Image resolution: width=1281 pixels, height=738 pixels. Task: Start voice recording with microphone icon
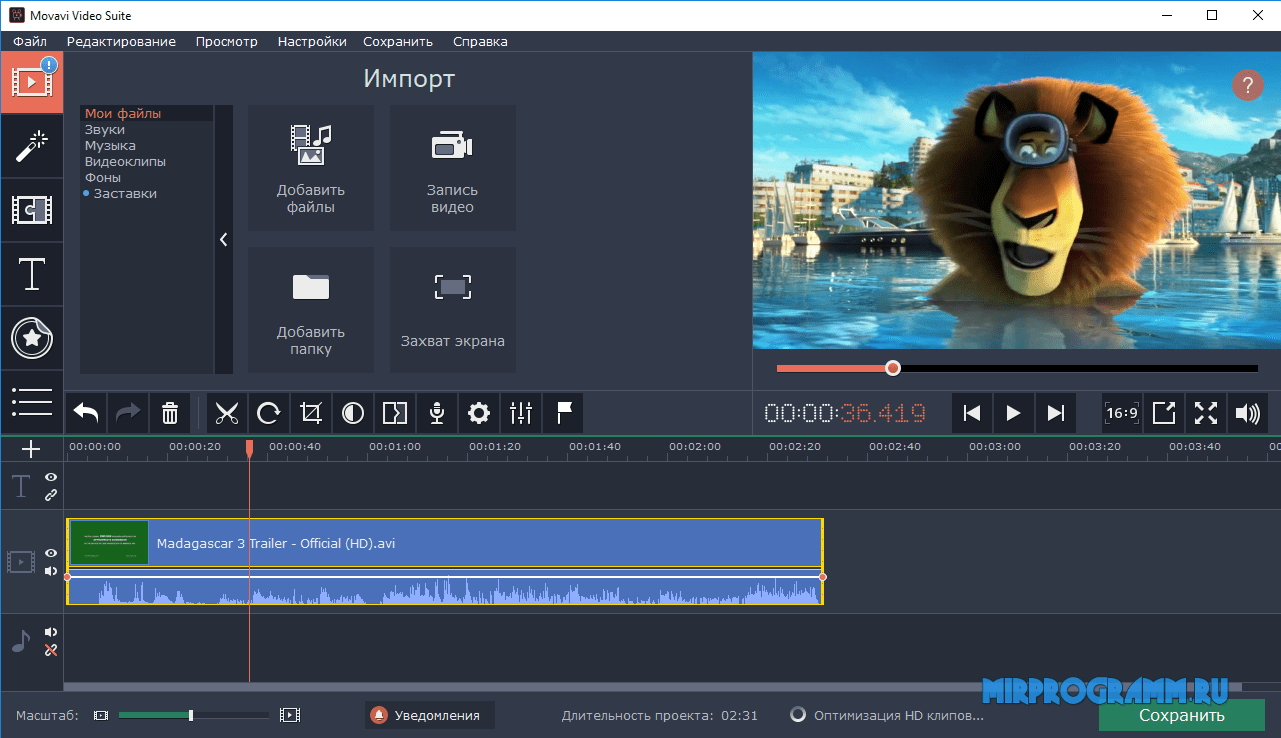[437, 413]
